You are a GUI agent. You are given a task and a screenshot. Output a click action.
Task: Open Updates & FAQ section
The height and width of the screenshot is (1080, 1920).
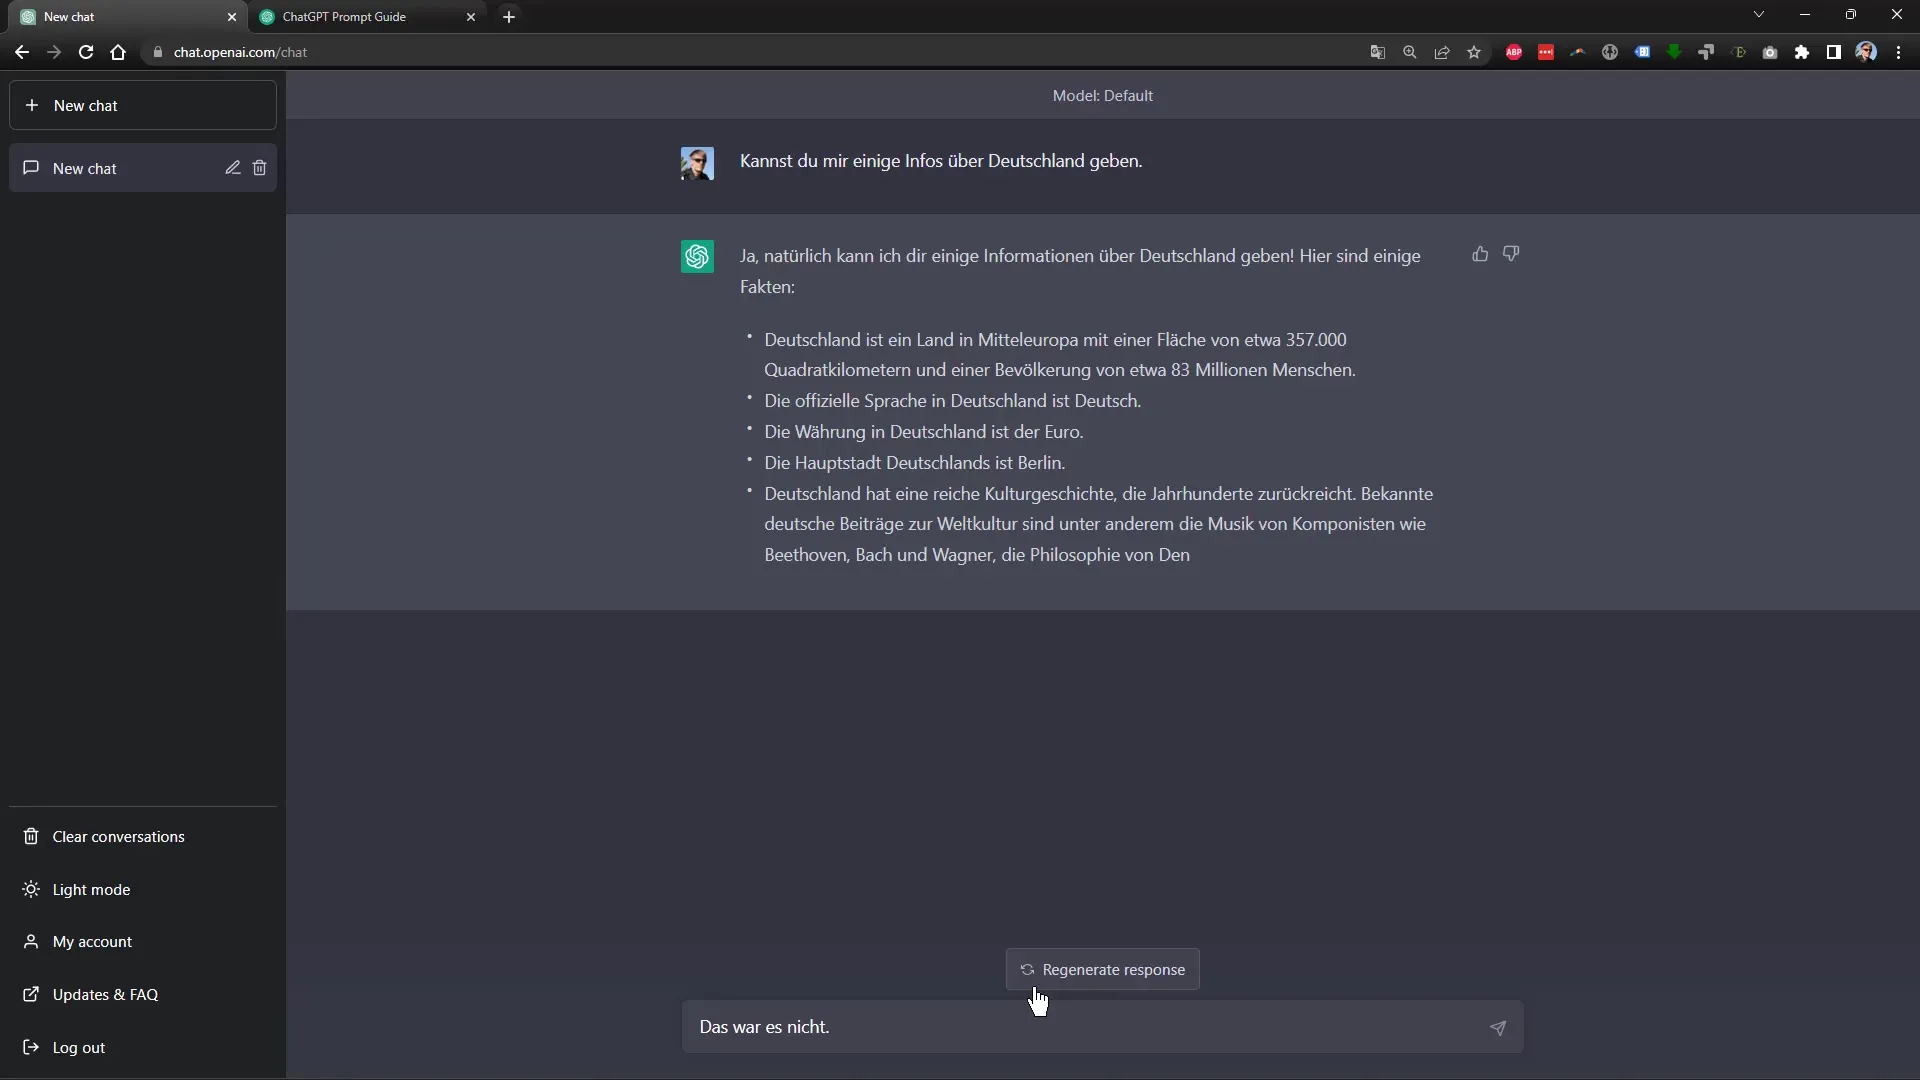[x=105, y=994]
